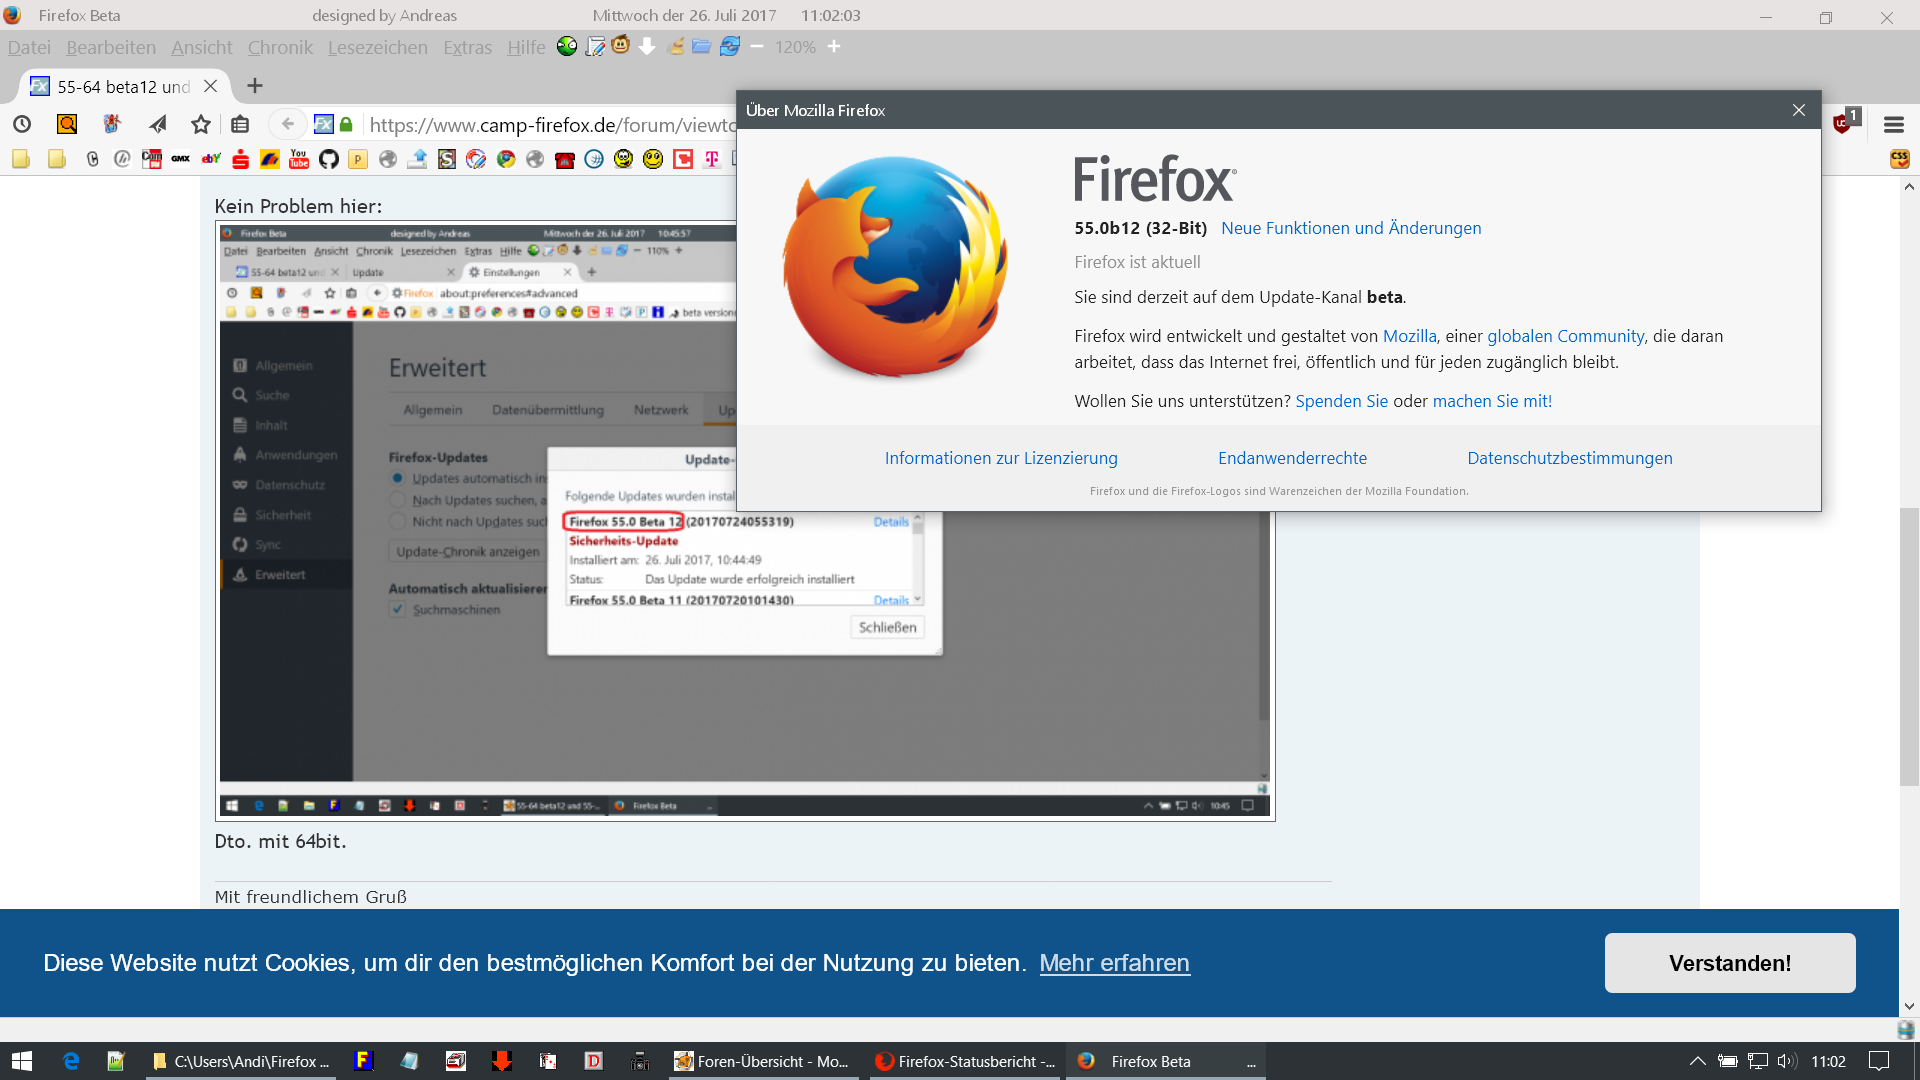Screen dimensions: 1920x1080
Task: Open Neue Funktionen und Änderungen link
Action: point(1351,228)
